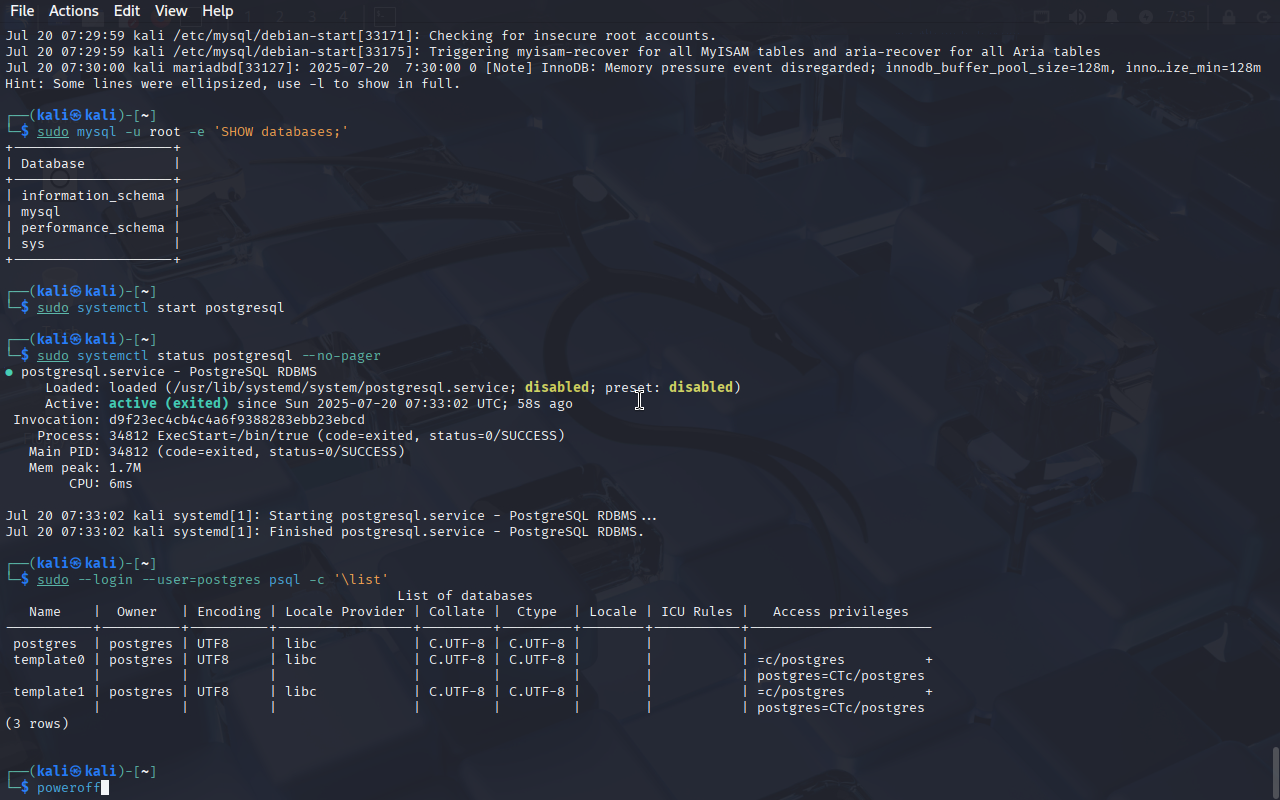Click 'template0' in the Name column
1280x800 pixels.
[49, 660]
